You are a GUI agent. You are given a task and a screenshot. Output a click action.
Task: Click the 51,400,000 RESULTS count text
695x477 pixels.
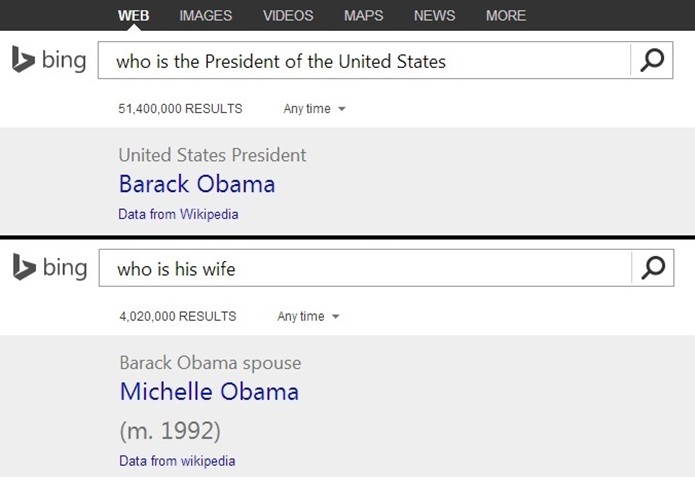180,109
